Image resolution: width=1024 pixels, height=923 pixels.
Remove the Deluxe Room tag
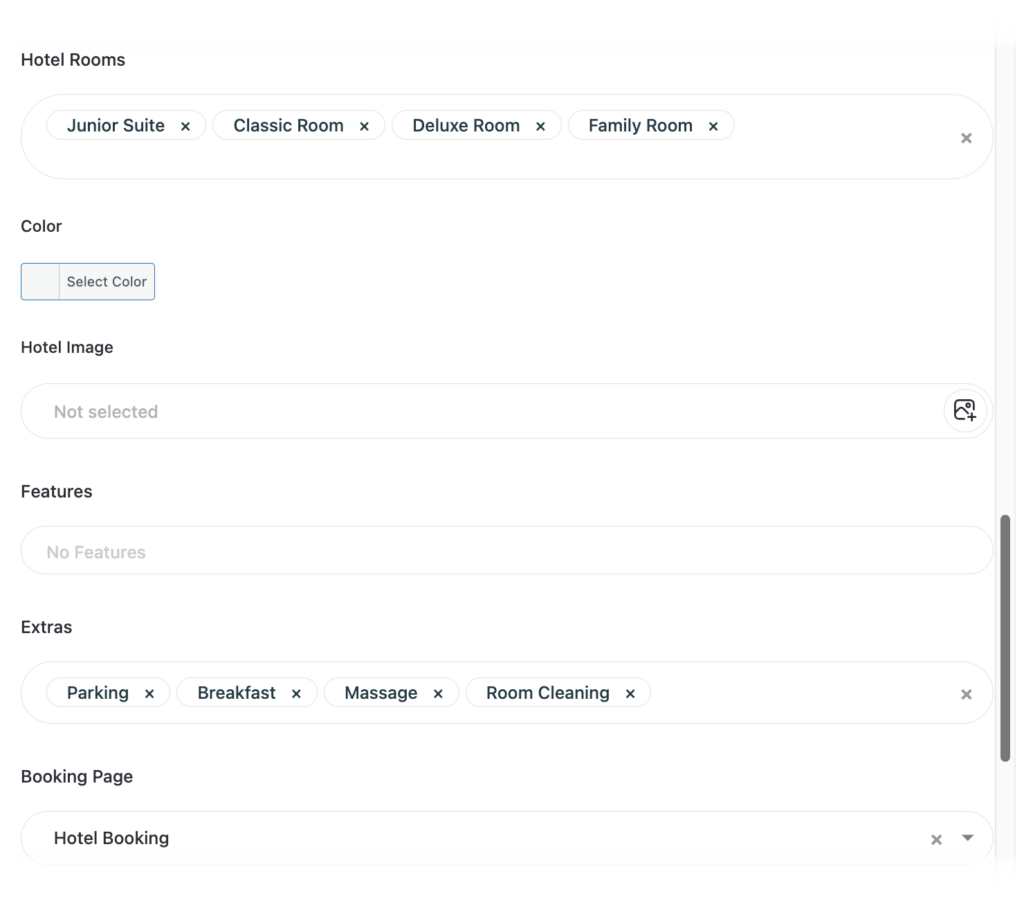tap(541, 126)
